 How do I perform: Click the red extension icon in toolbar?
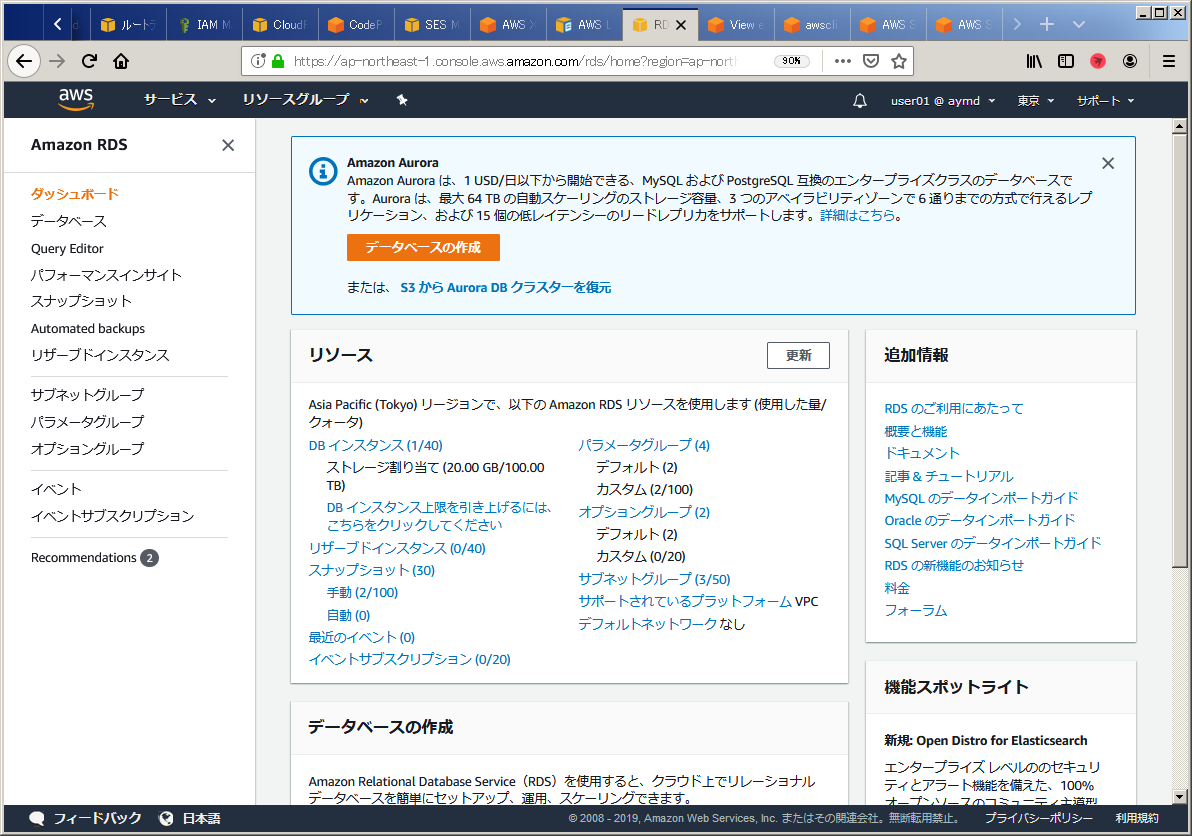1098,61
